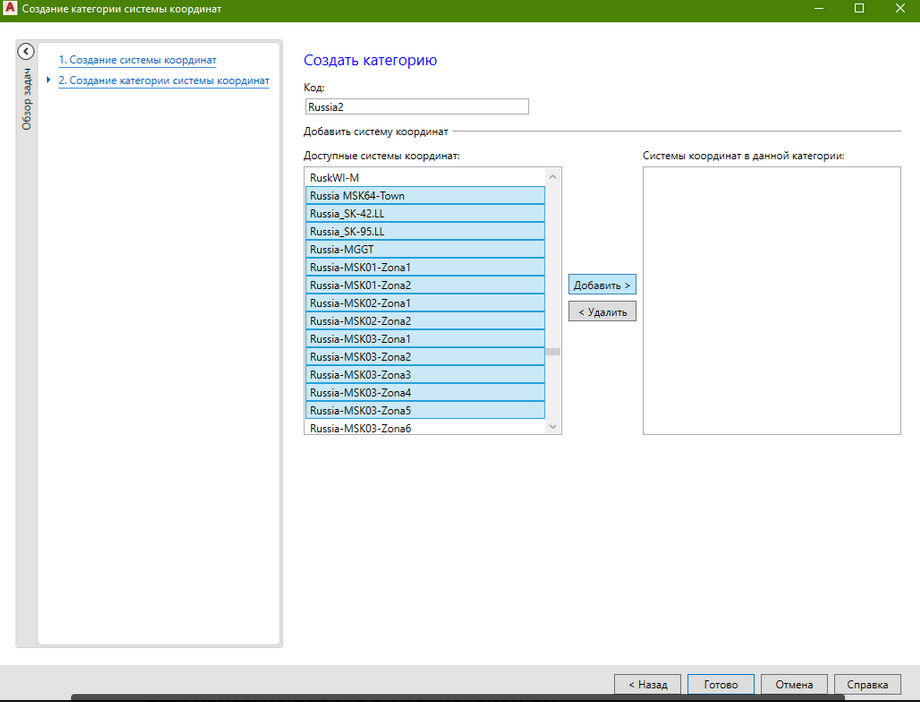Open help via Справка button
Viewport: 920px width, 702px height.
click(x=867, y=685)
